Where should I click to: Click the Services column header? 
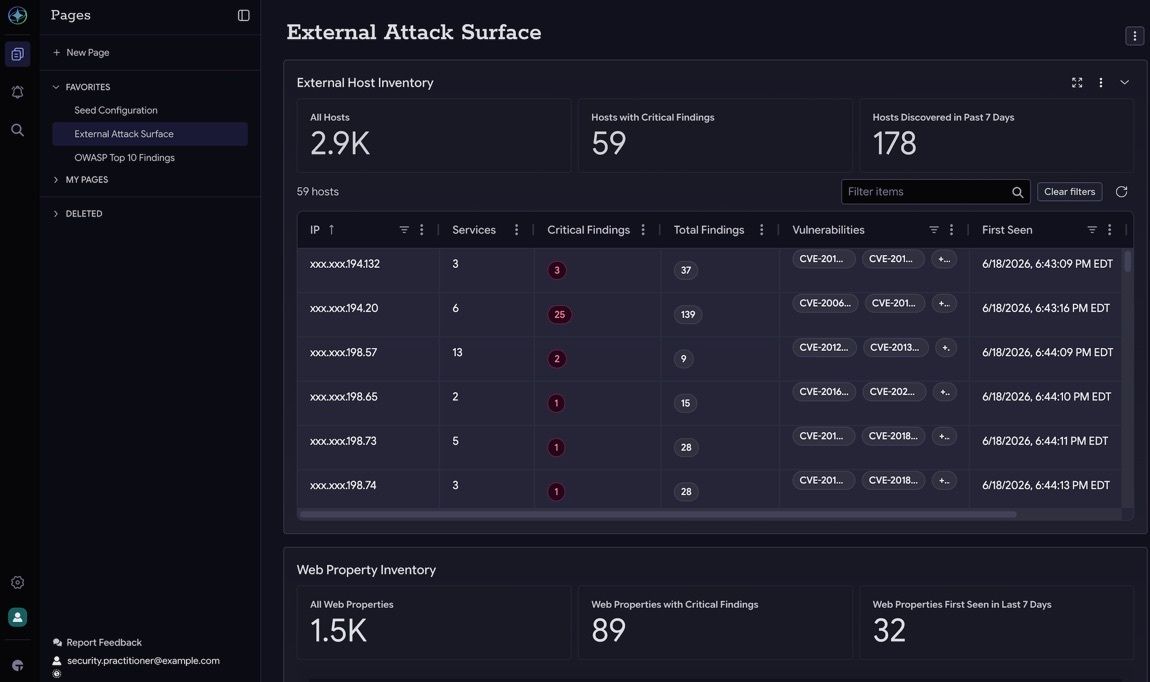click(474, 230)
